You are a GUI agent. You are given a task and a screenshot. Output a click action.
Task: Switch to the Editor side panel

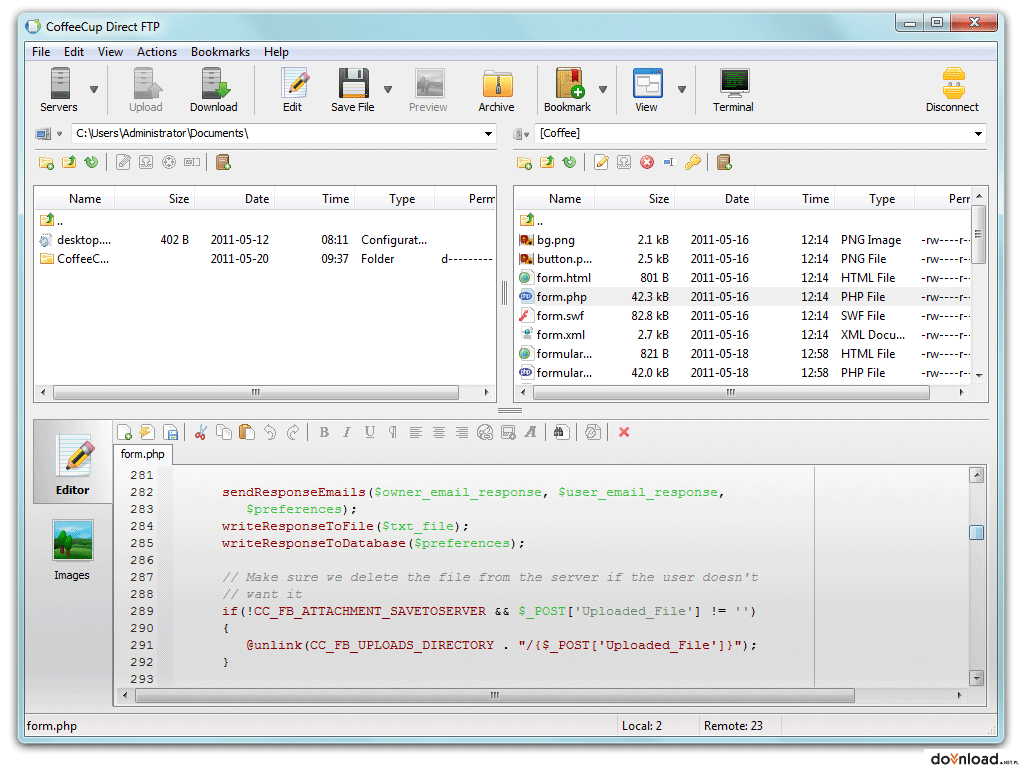pyautogui.click(x=72, y=462)
